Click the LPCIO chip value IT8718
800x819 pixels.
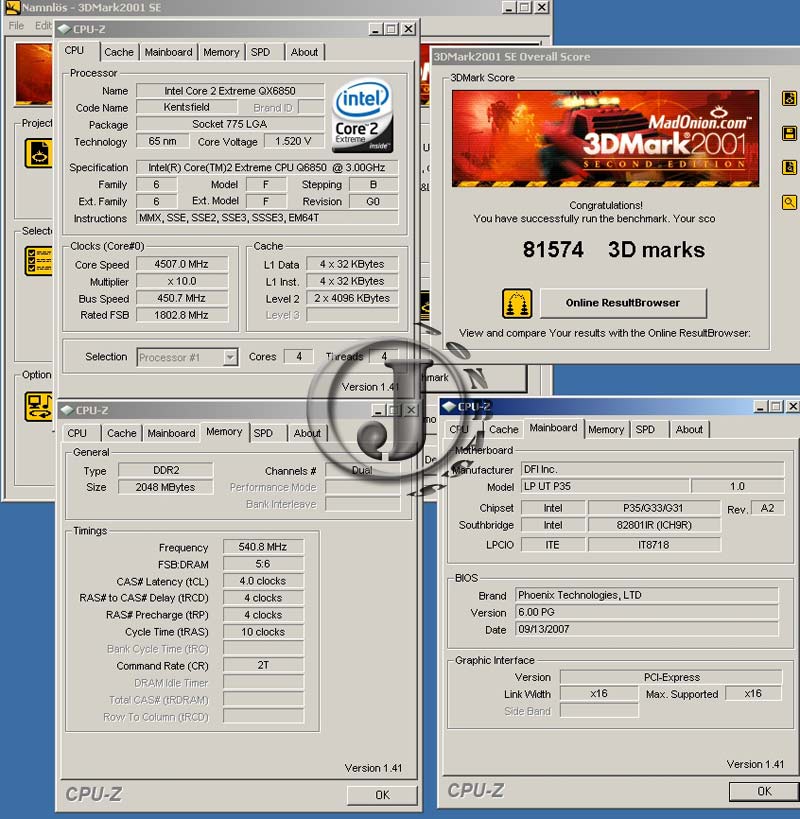(654, 545)
